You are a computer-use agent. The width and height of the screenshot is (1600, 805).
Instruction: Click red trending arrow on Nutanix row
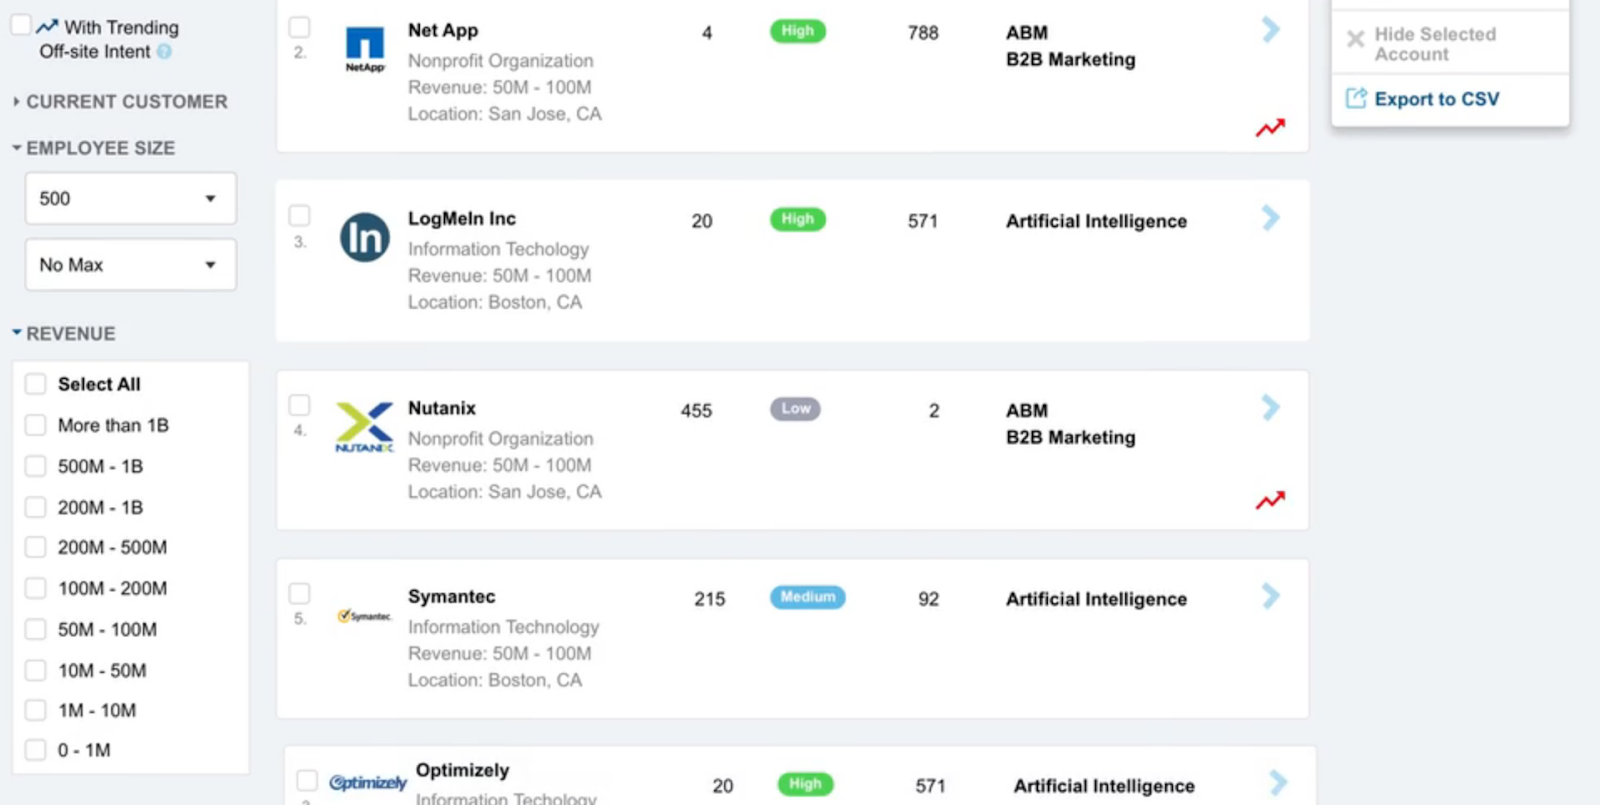pyautogui.click(x=1270, y=500)
